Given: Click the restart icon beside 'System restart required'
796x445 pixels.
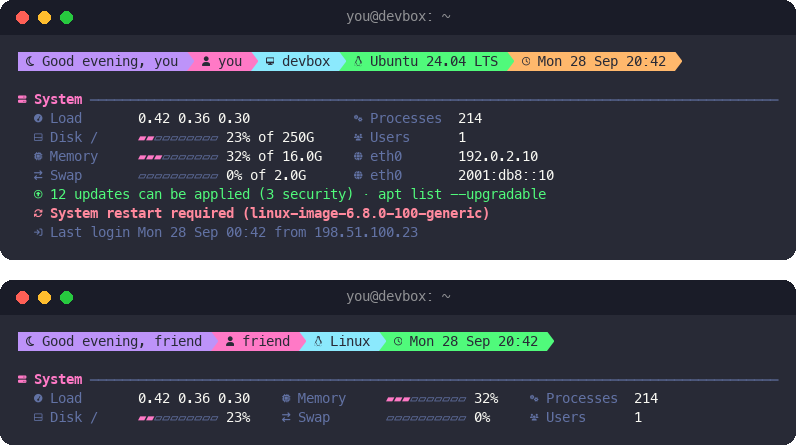Looking at the screenshot, I should [x=38, y=214].
